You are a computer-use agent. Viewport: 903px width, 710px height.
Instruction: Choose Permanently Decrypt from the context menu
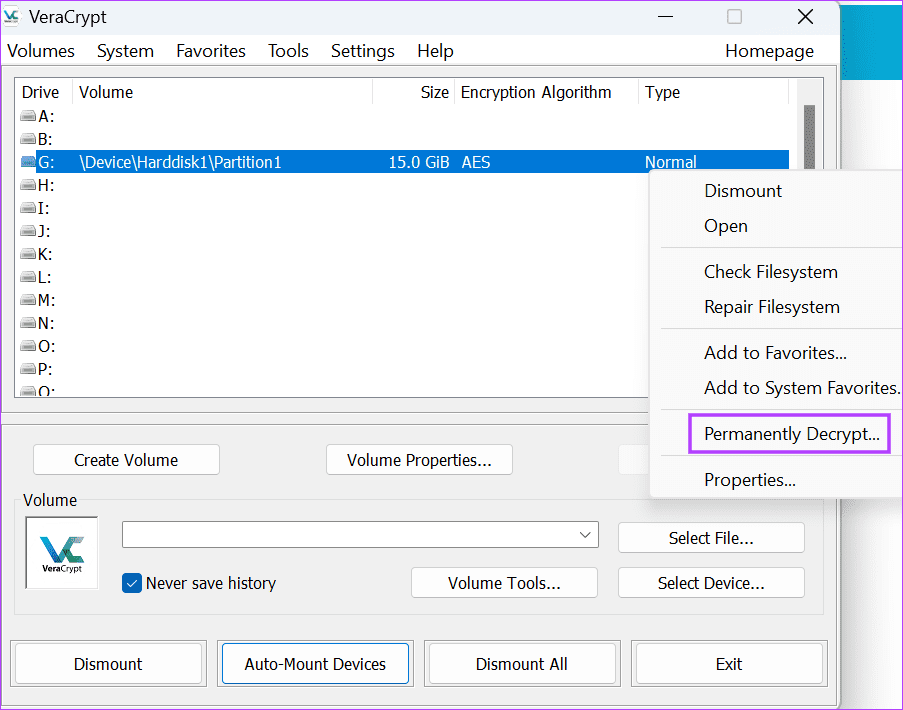point(789,433)
